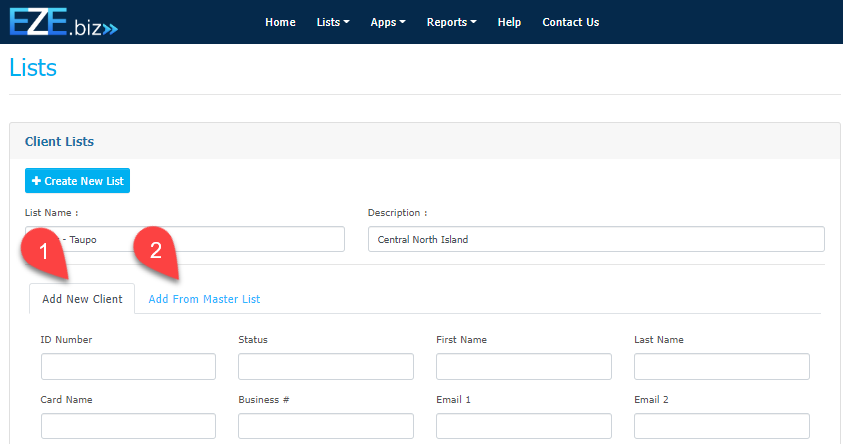This screenshot has width=843, height=444.
Task: Click the Status input field
Action: tap(325, 367)
